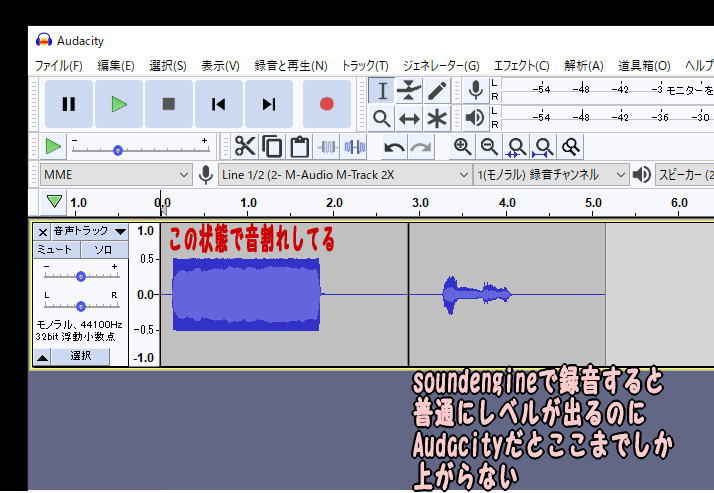Click the Pause transport button

(x=69, y=104)
